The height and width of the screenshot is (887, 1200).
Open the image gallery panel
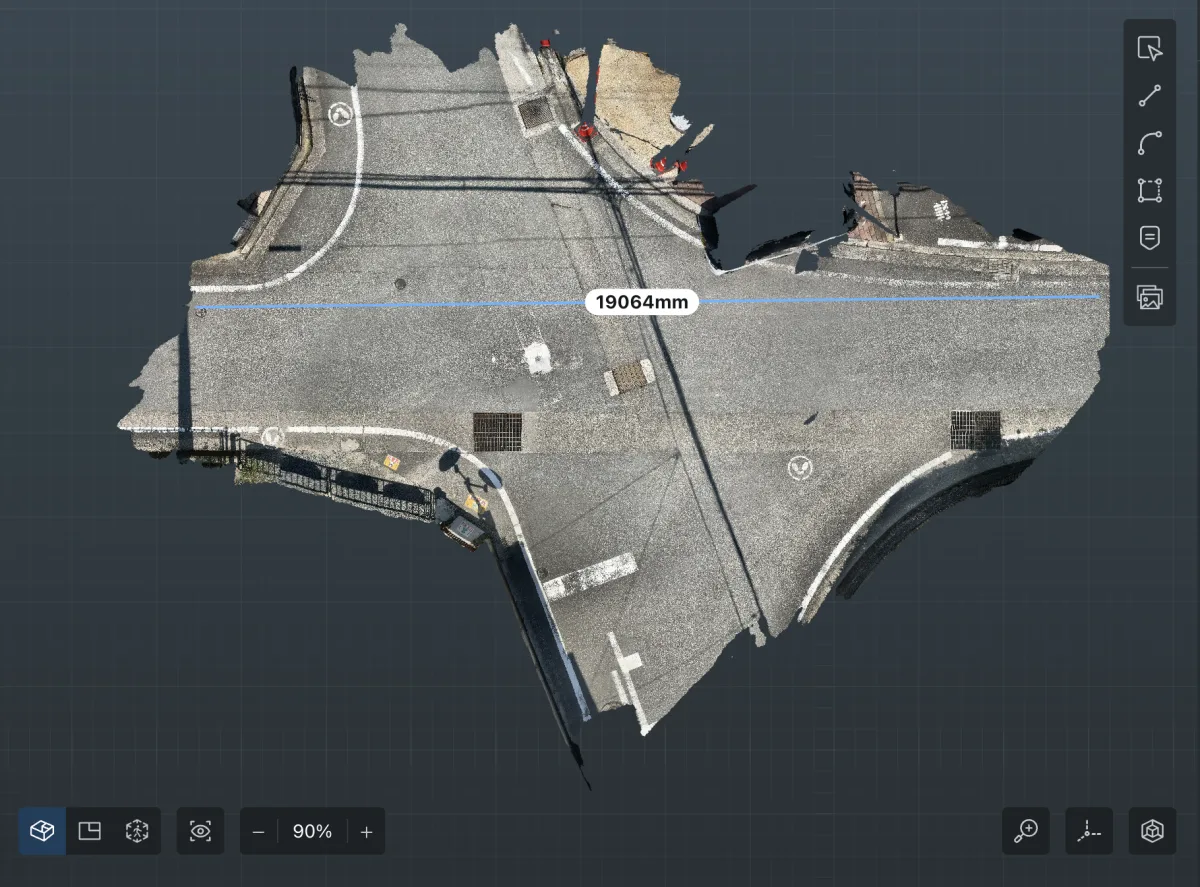pos(1150,297)
